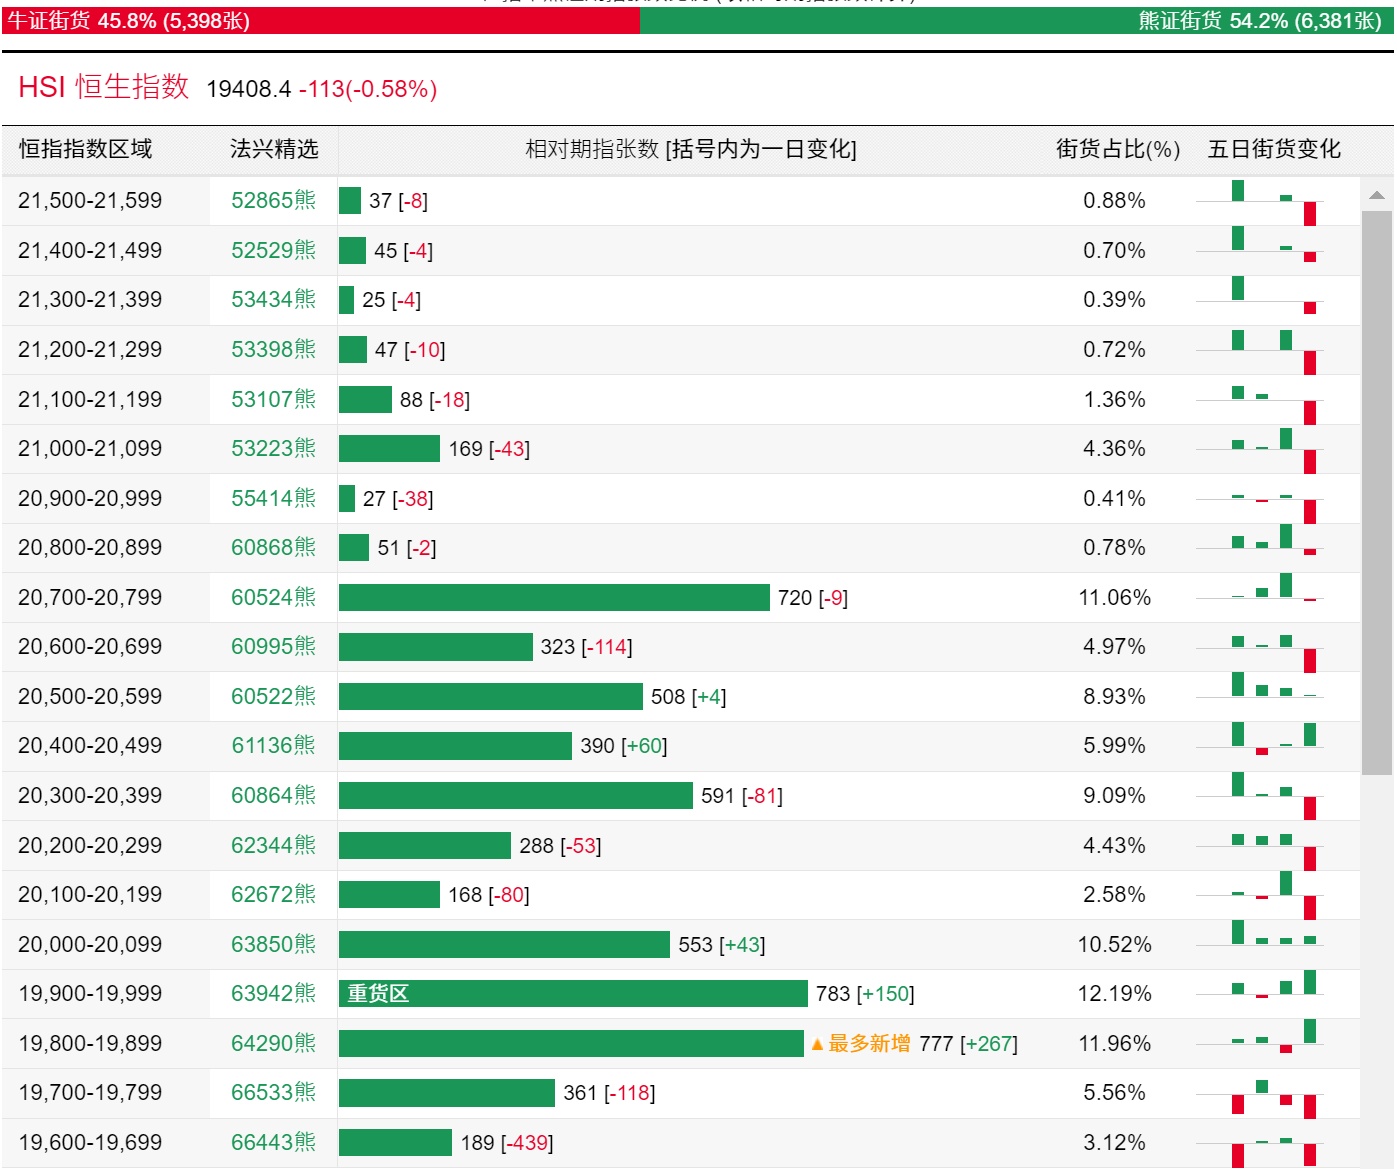Viewport: 1397px width, 1169px height.
Task: Click range cell 19,800-19,899
Action: click(90, 1044)
